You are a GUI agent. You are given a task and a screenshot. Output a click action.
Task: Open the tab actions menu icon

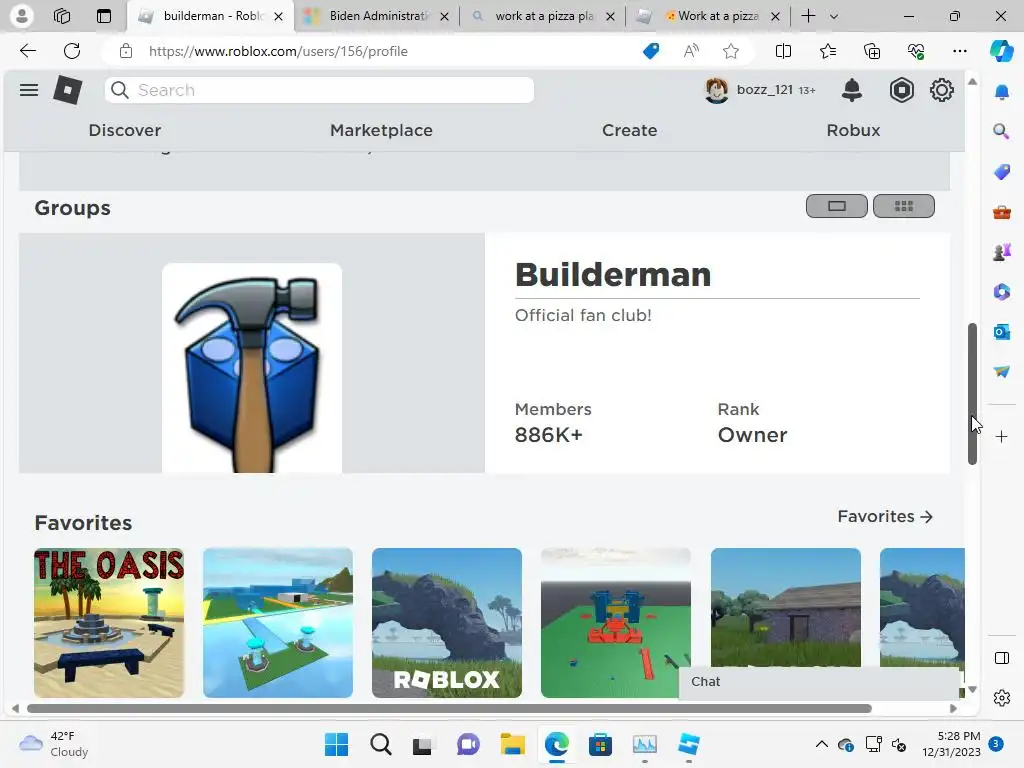104,16
